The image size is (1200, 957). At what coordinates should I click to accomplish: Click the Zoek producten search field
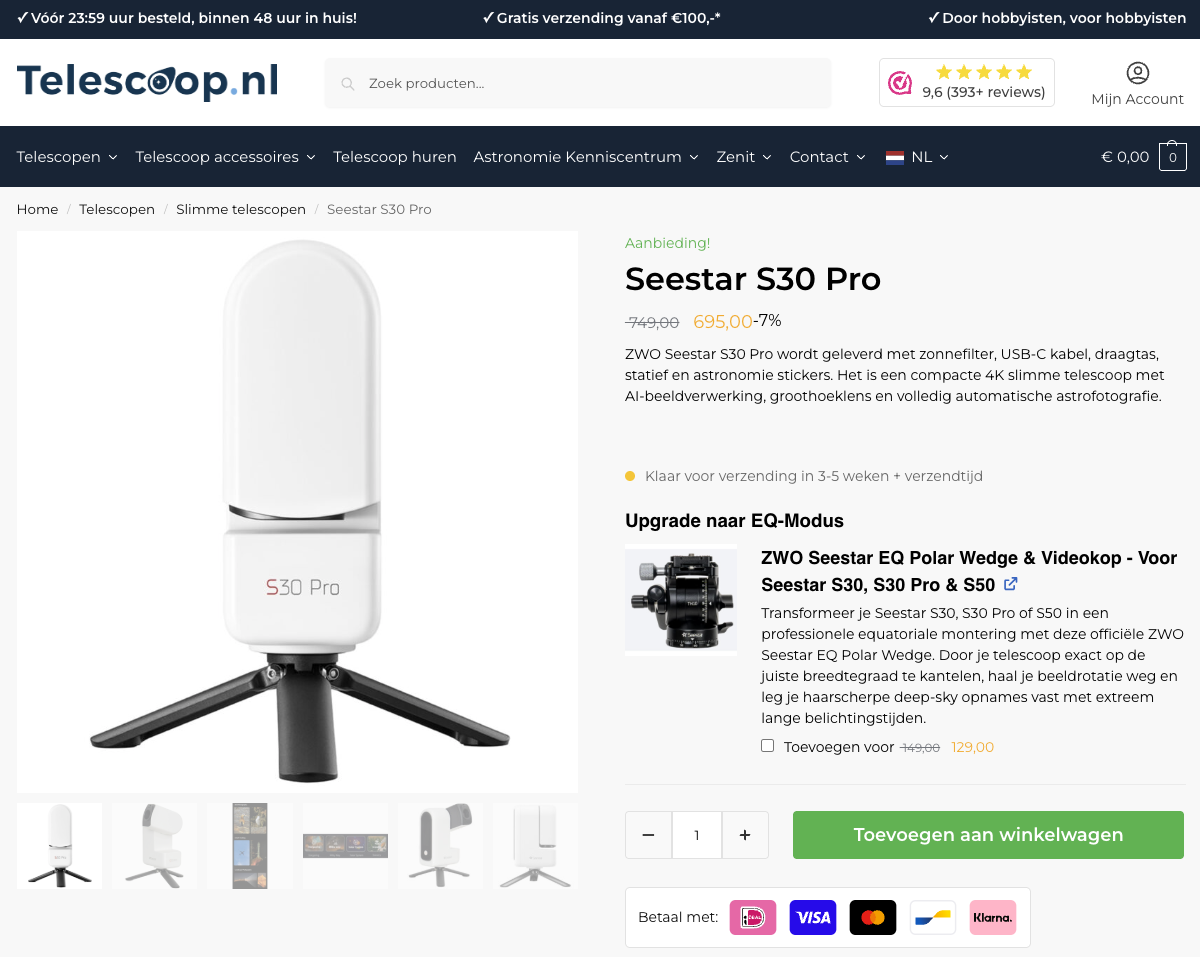pyautogui.click(x=578, y=84)
